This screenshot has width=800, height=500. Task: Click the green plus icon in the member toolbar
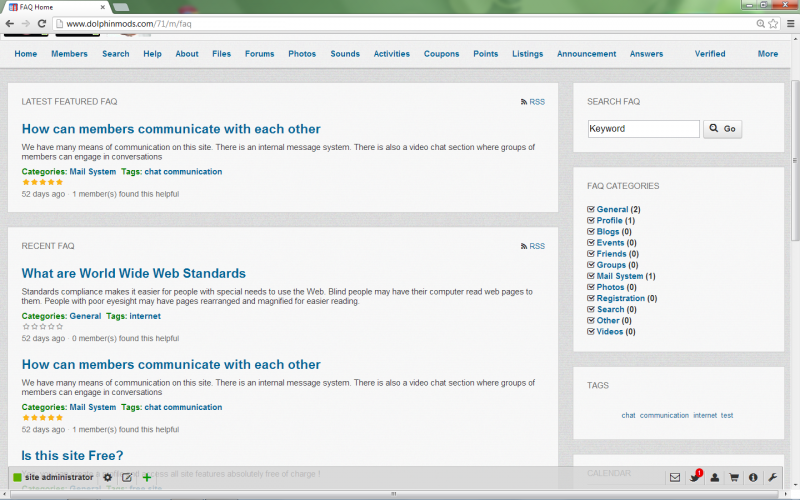click(147, 478)
